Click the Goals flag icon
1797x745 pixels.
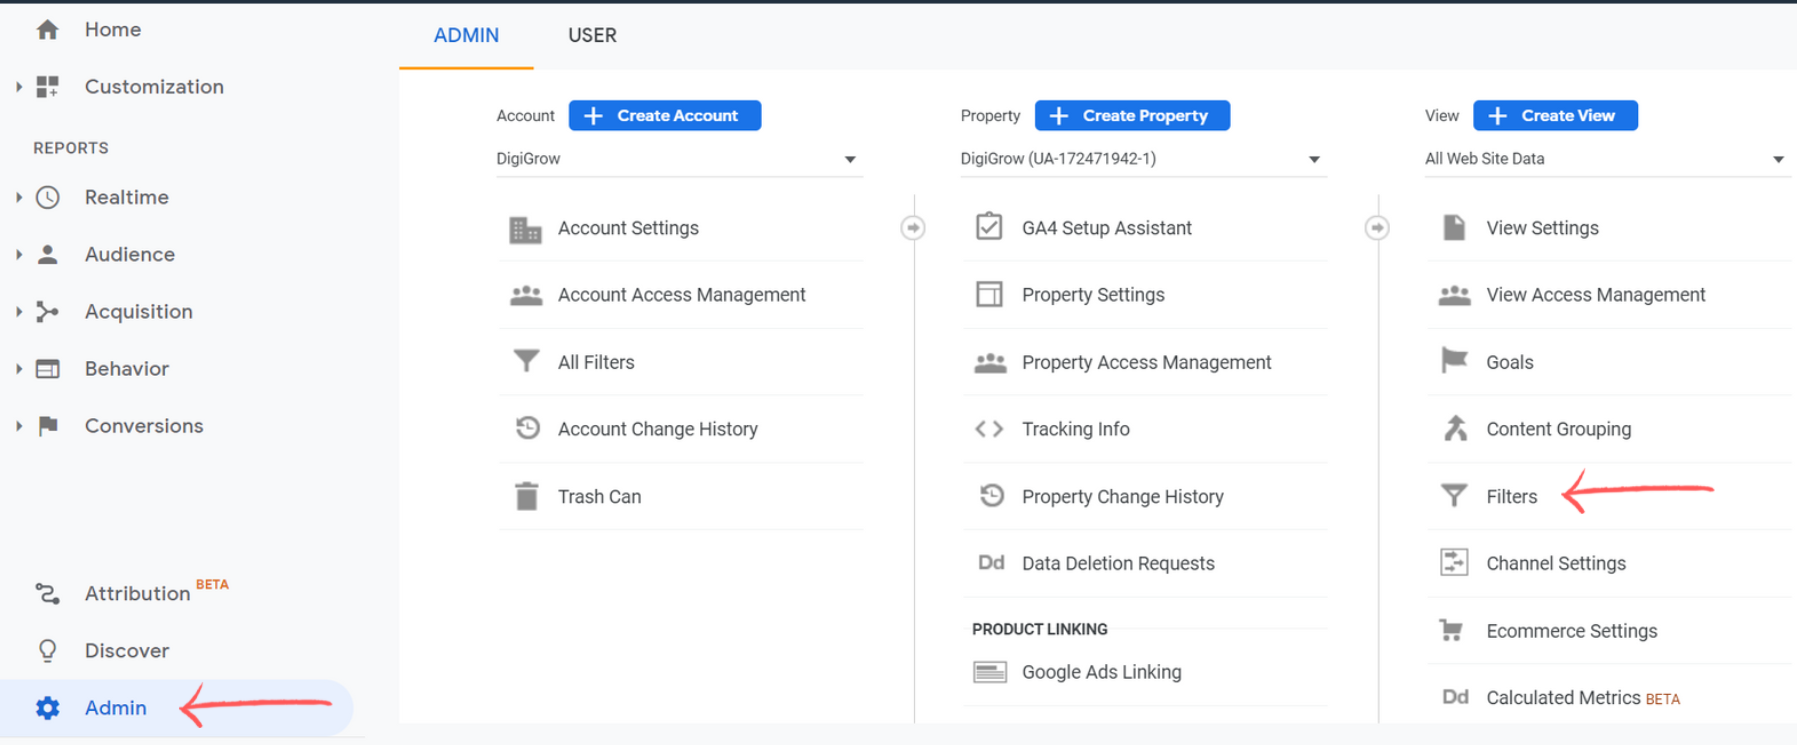(1454, 360)
